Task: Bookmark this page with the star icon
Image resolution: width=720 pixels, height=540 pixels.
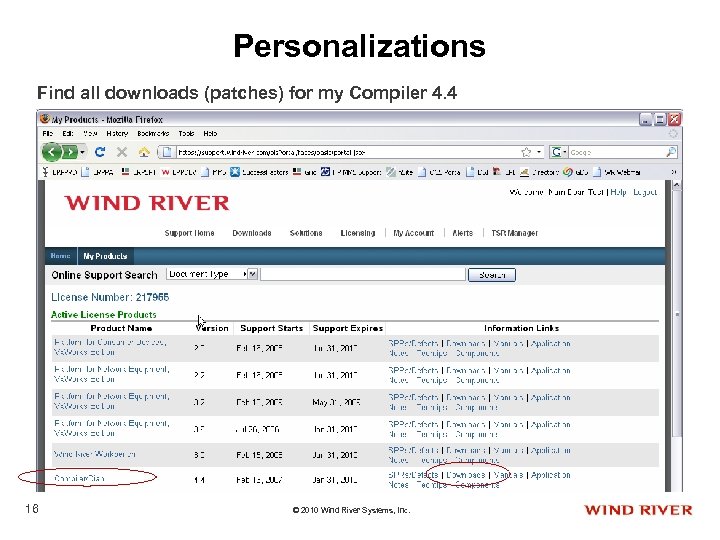Action: coord(526,152)
